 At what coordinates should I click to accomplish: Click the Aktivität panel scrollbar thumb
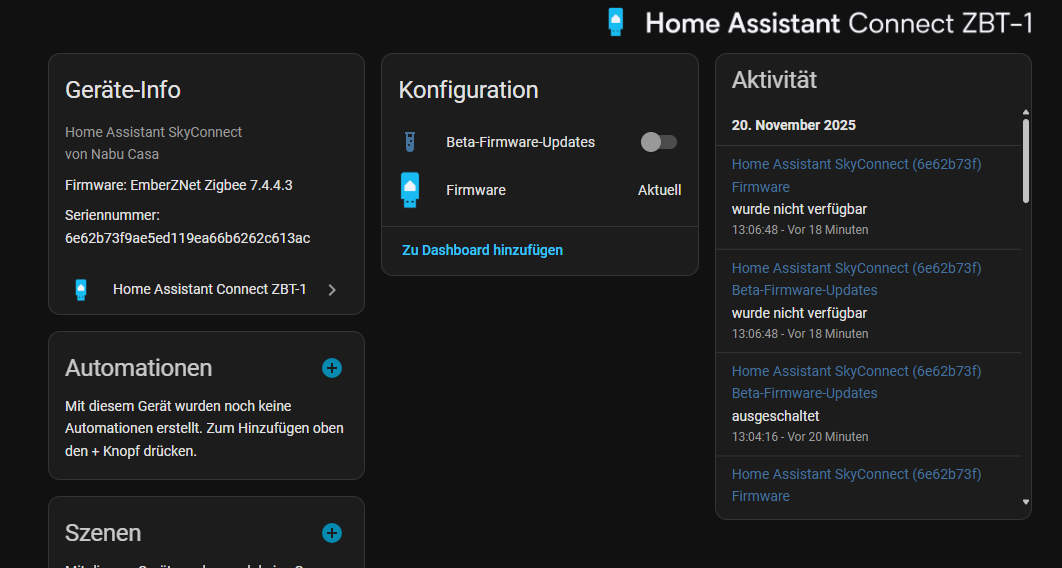1025,160
